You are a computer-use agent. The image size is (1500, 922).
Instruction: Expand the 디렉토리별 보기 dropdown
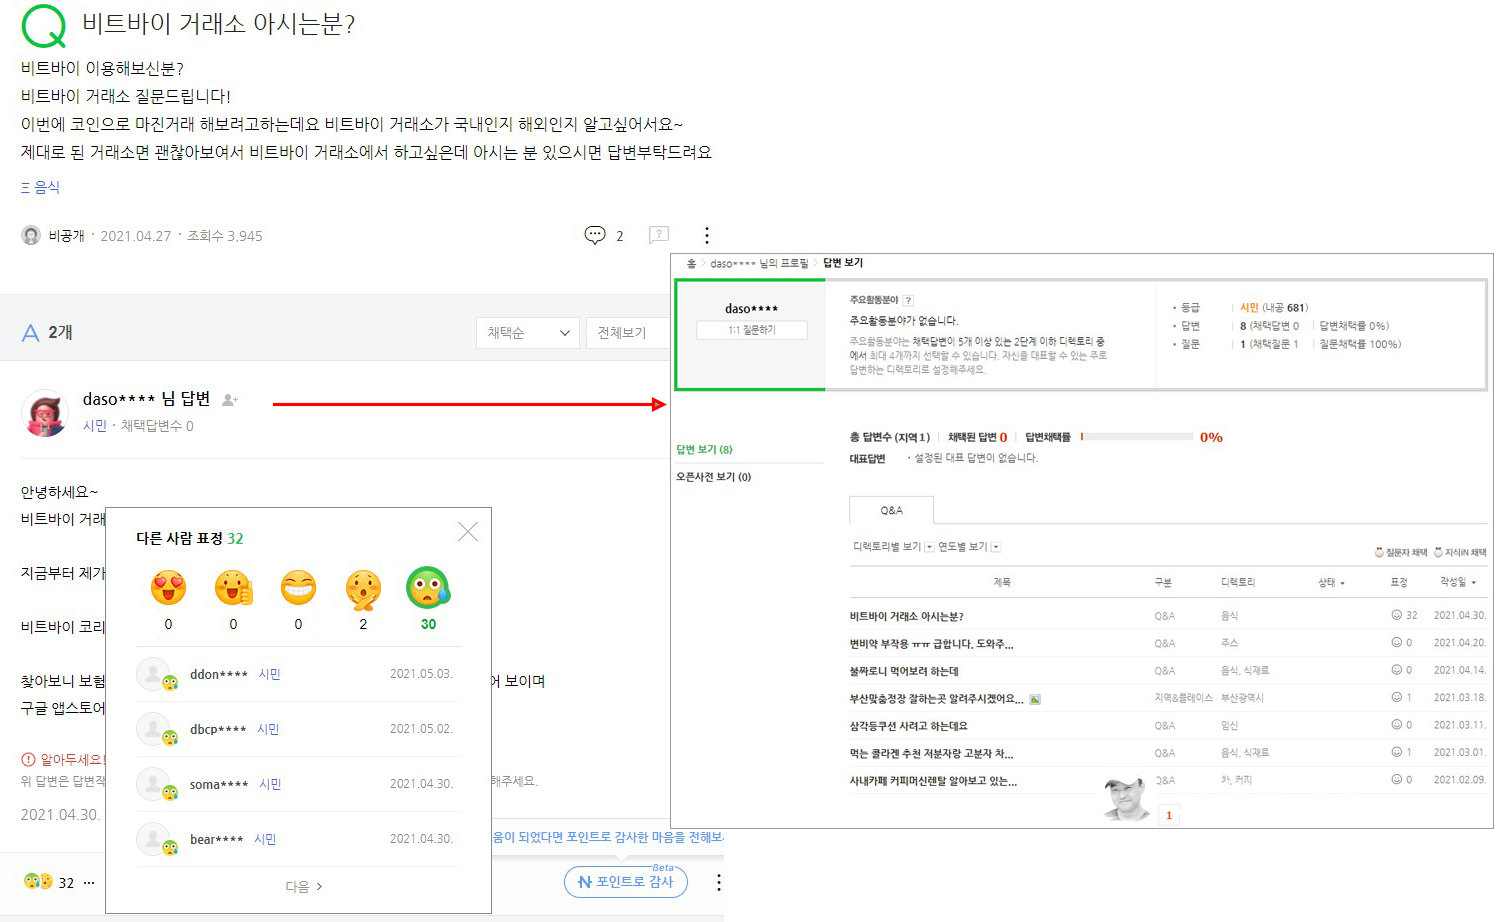point(929,547)
